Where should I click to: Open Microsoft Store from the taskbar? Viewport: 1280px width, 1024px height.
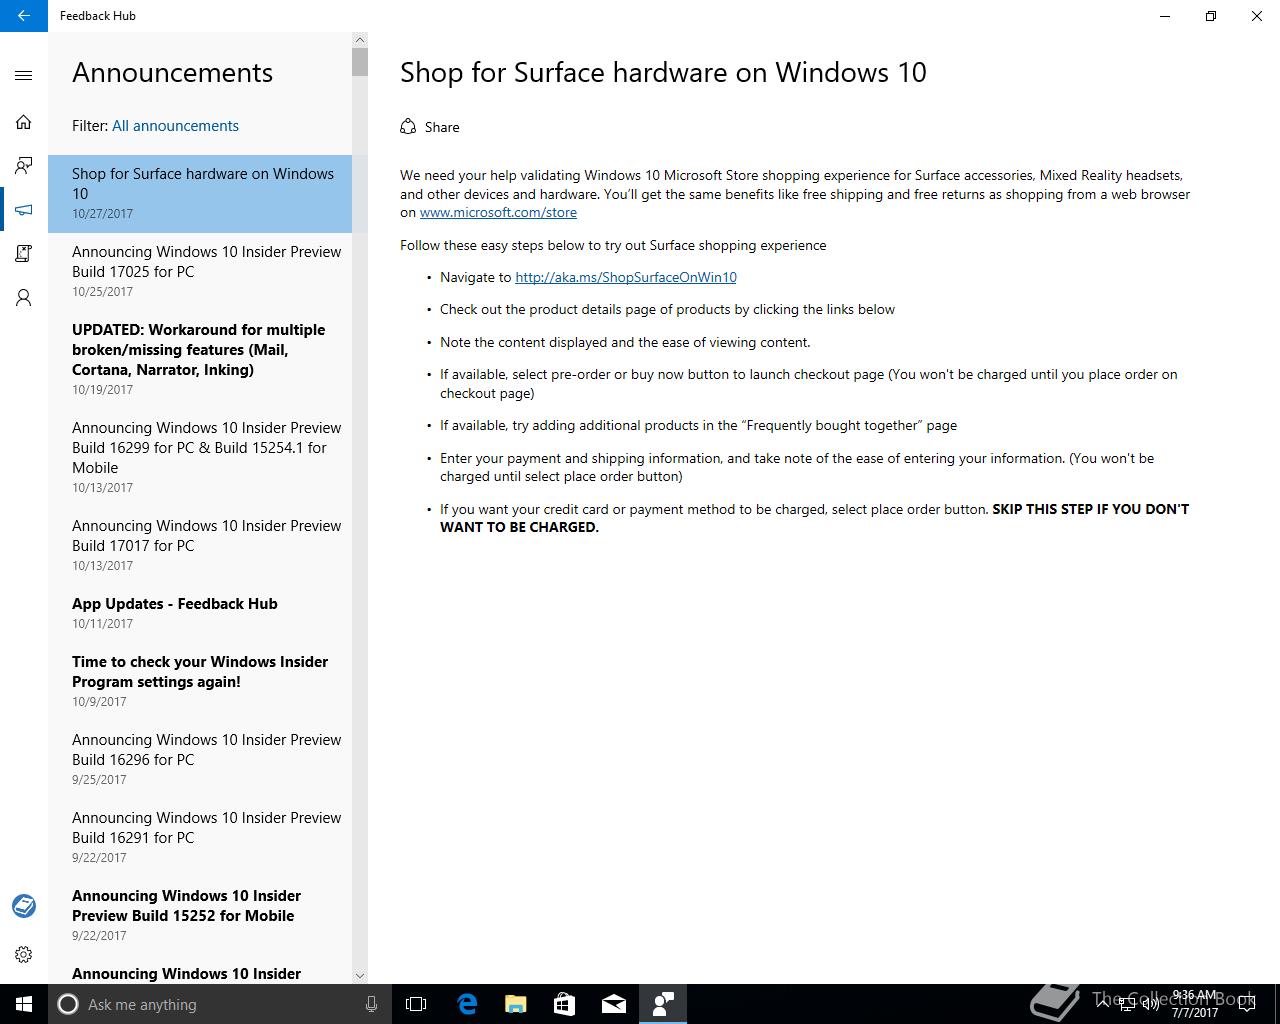565,1004
